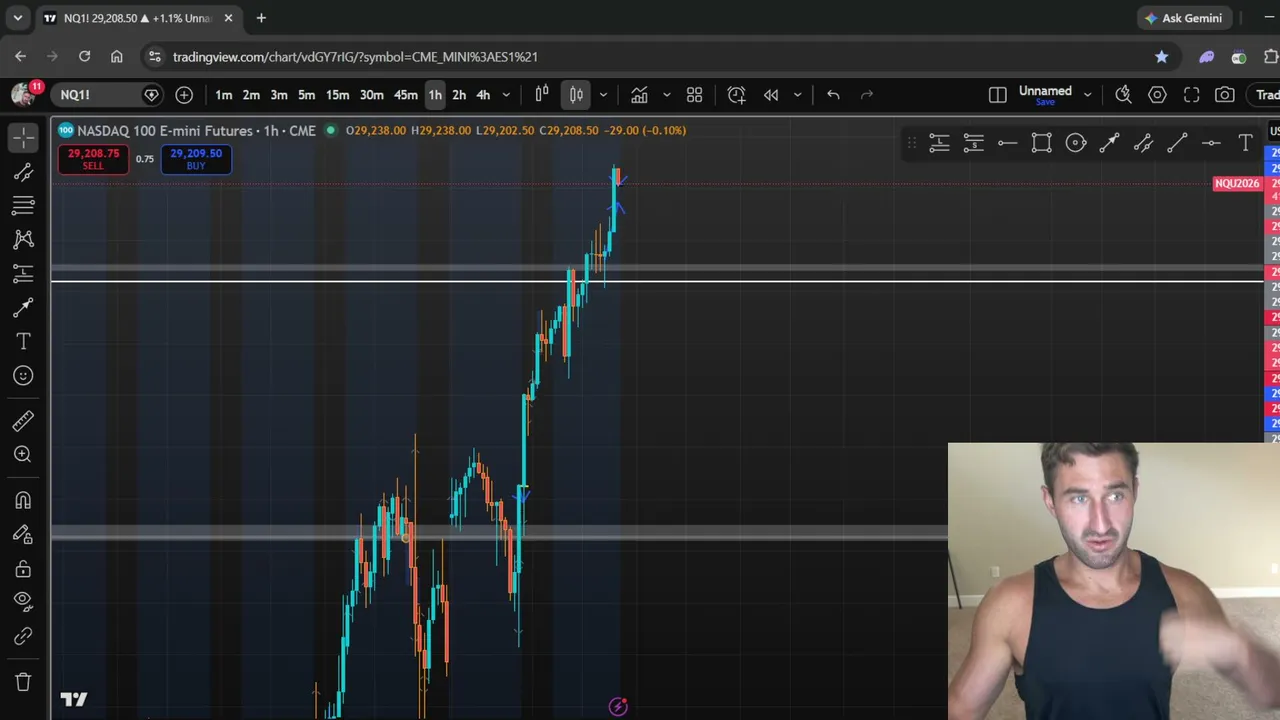The height and width of the screenshot is (720, 1280).
Task: Take a chart snapshot with camera icon
Action: [x=1225, y=95]
